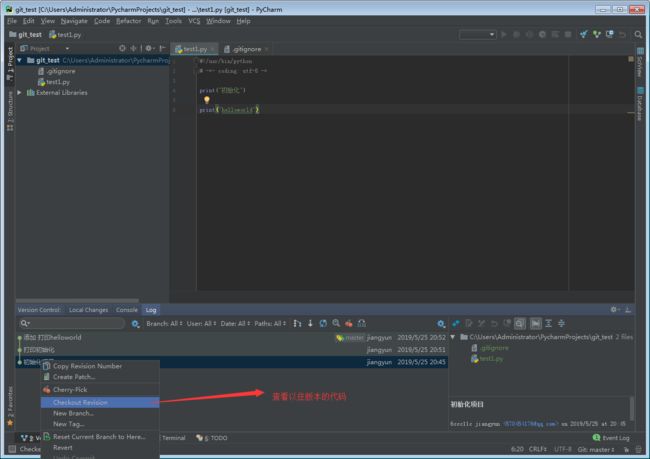Open the VCS menu

[x=194, y=21]
